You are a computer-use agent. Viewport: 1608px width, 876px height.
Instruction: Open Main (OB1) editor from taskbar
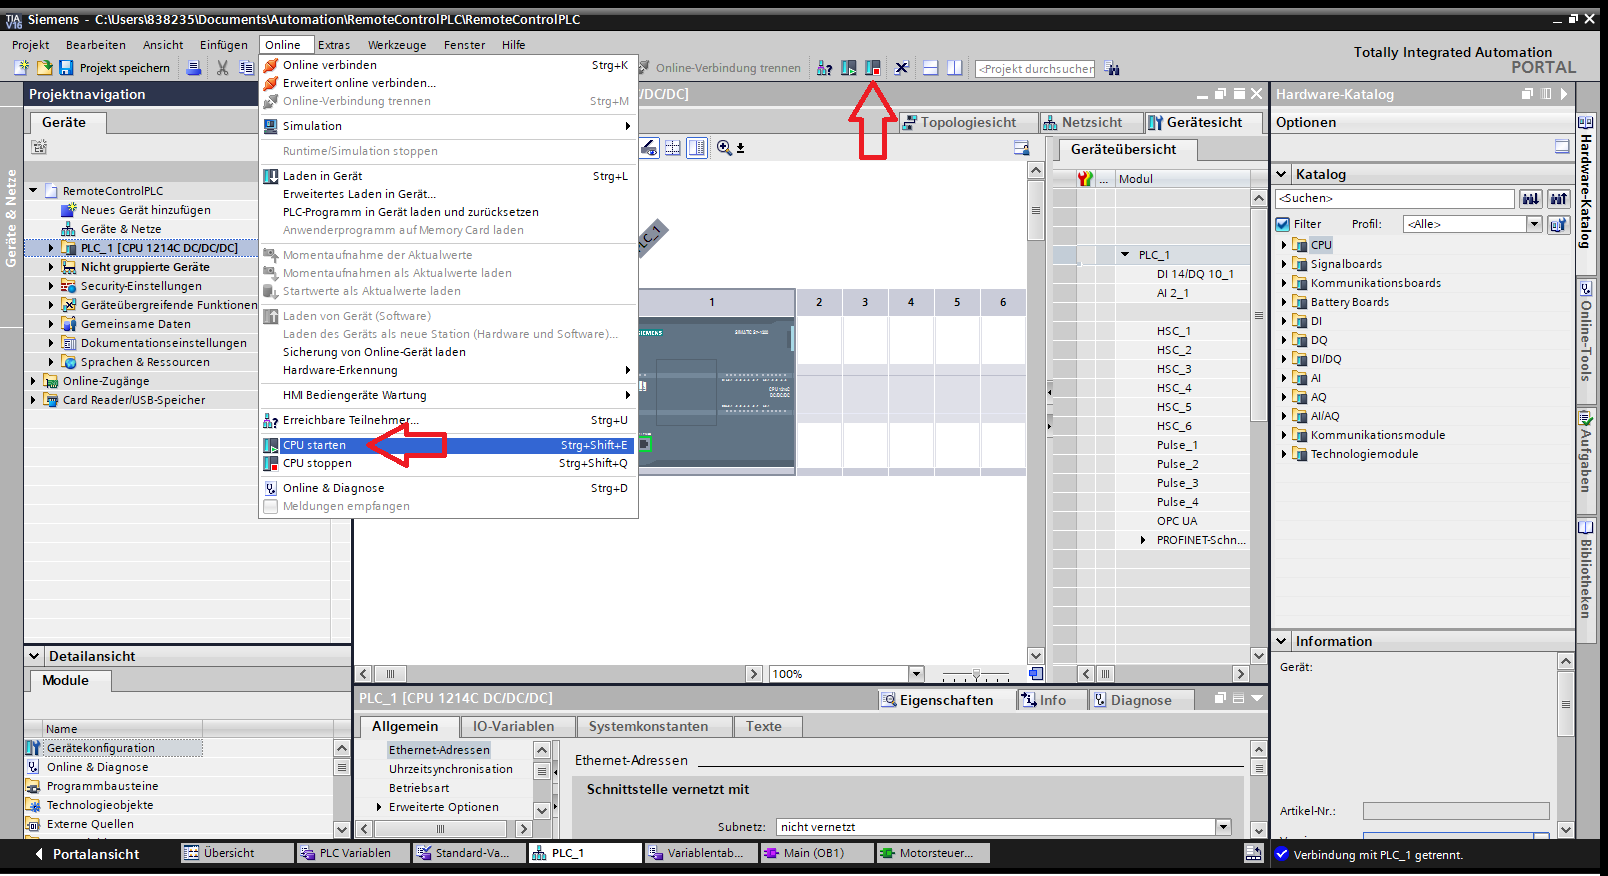pyautogui.click(x=816, y=853)
